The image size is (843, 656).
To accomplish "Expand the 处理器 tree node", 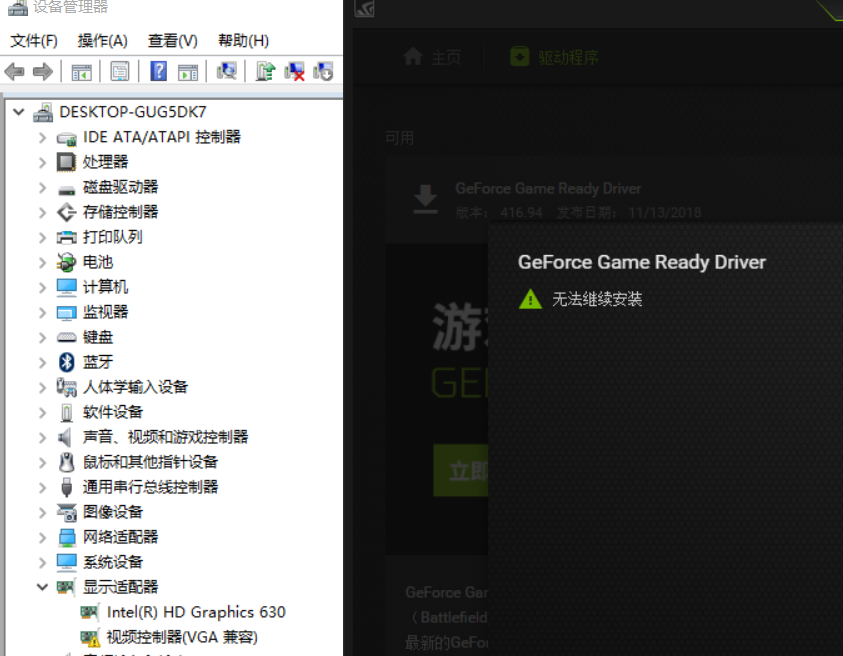I will click(41, 162).
